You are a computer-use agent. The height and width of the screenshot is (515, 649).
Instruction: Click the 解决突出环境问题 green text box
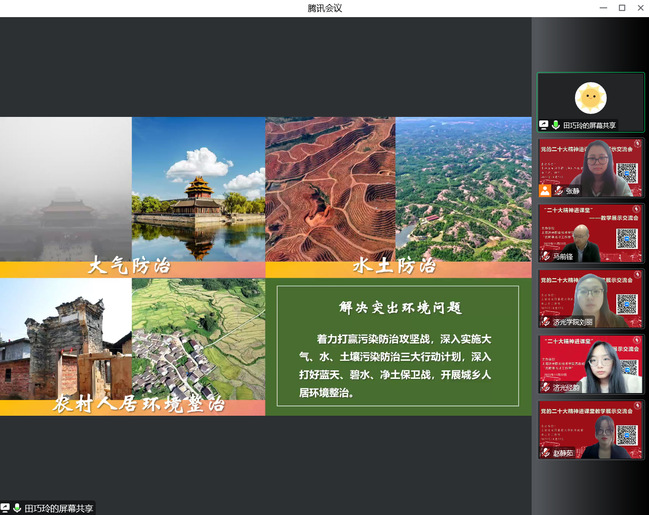[397, 347]
